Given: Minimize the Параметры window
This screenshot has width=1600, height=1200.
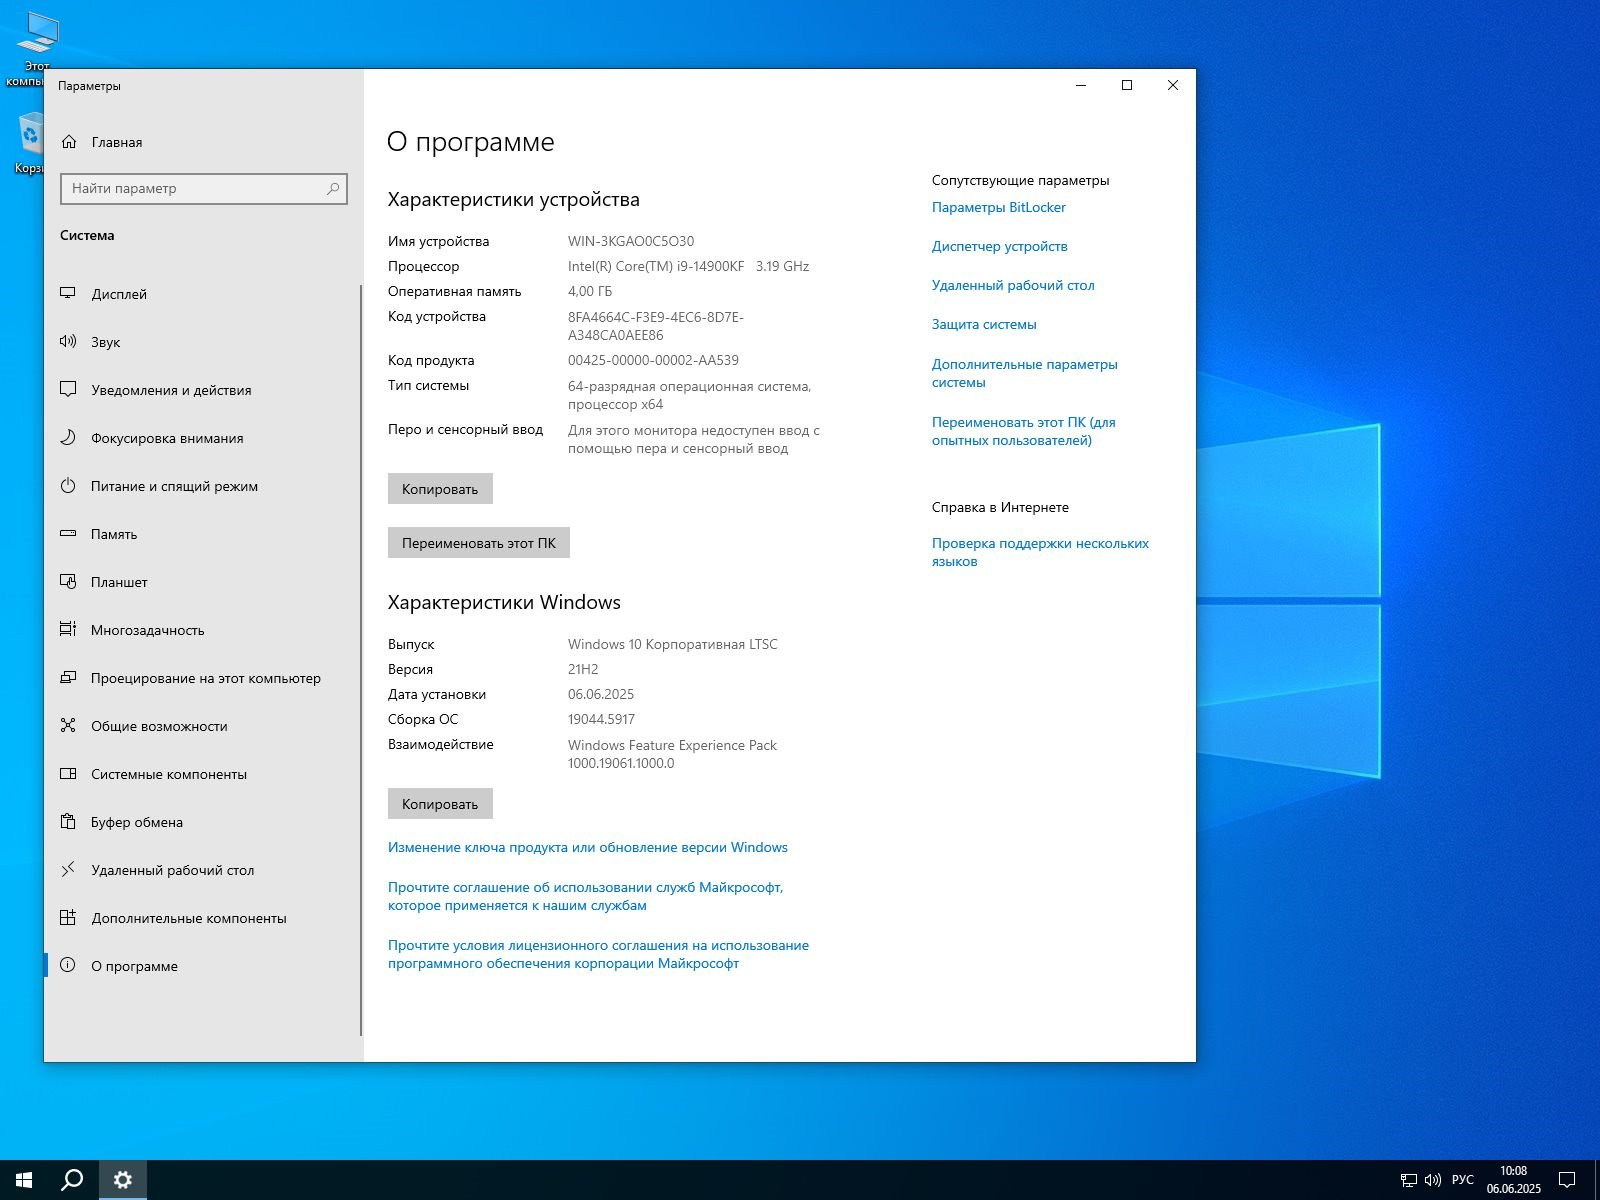Looking at the screenshot, I should 1081,85.
